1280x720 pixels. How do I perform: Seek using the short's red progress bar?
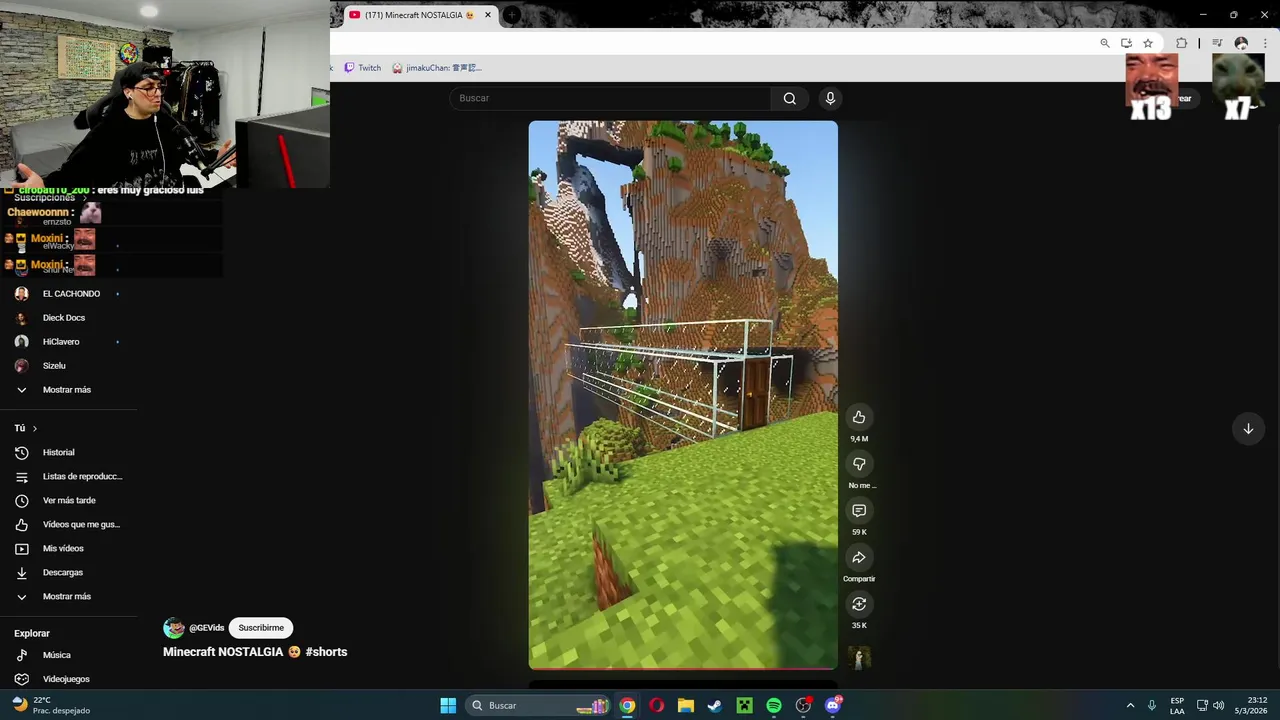pos(683,668)
